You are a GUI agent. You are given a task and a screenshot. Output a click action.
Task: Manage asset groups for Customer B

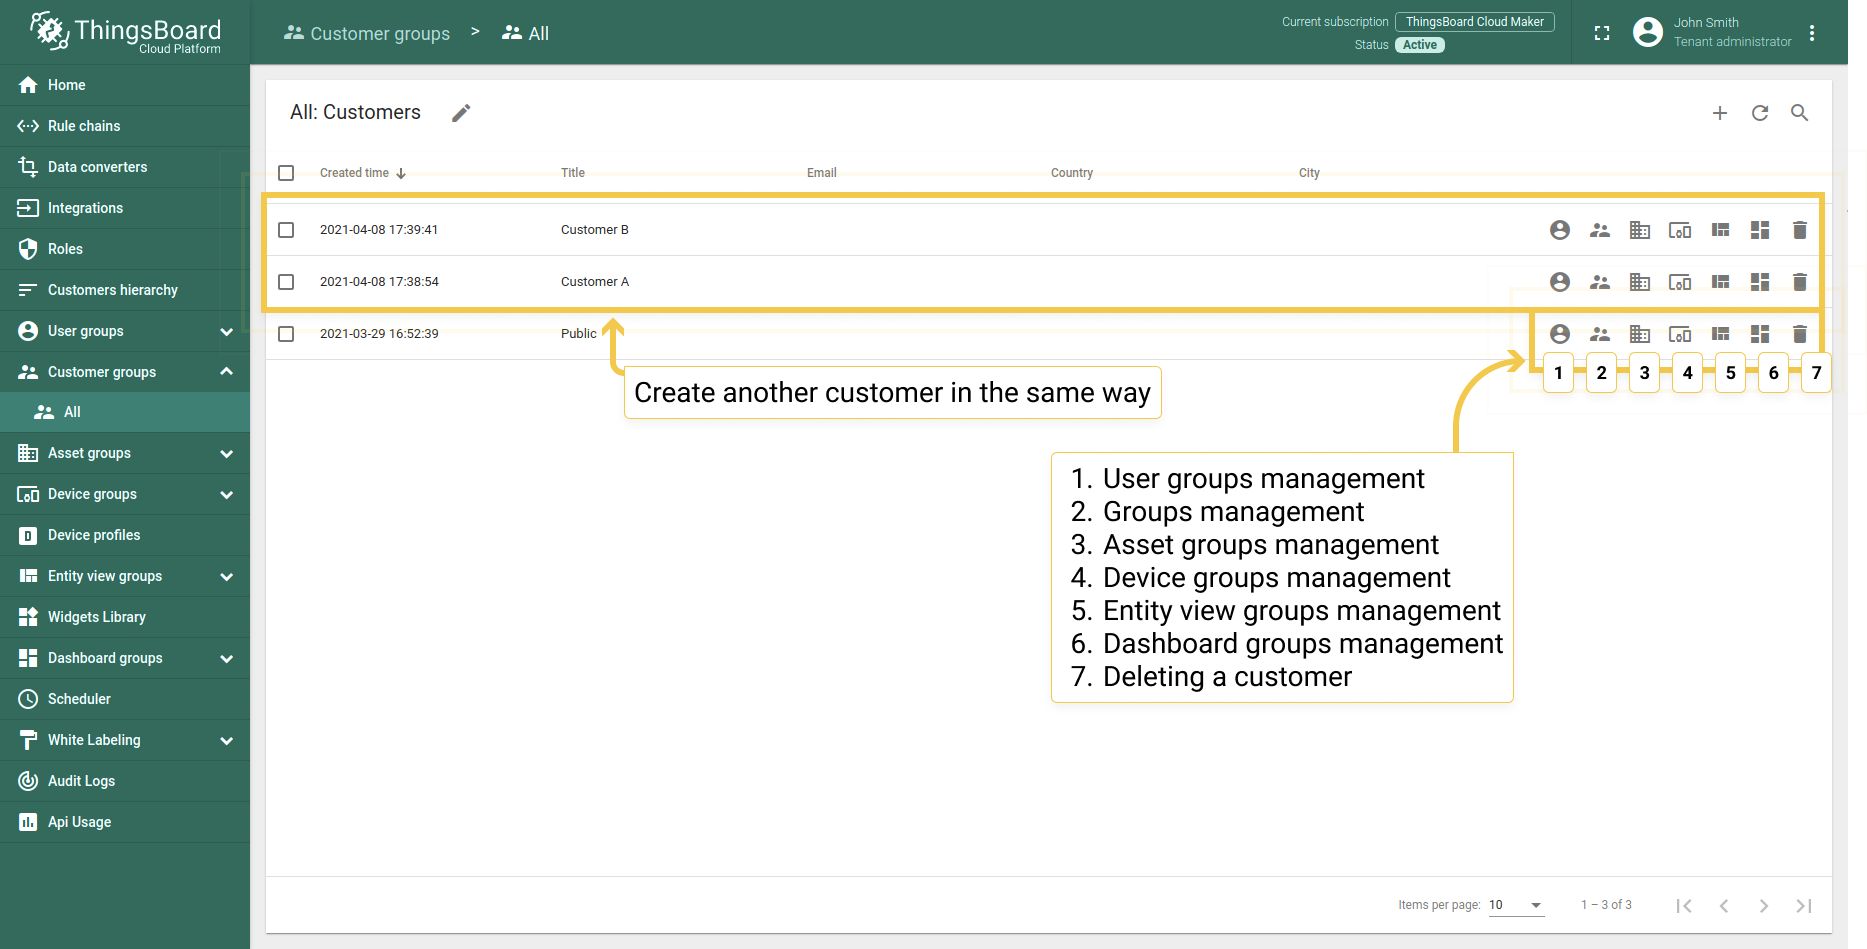[x=1639, y=230]
